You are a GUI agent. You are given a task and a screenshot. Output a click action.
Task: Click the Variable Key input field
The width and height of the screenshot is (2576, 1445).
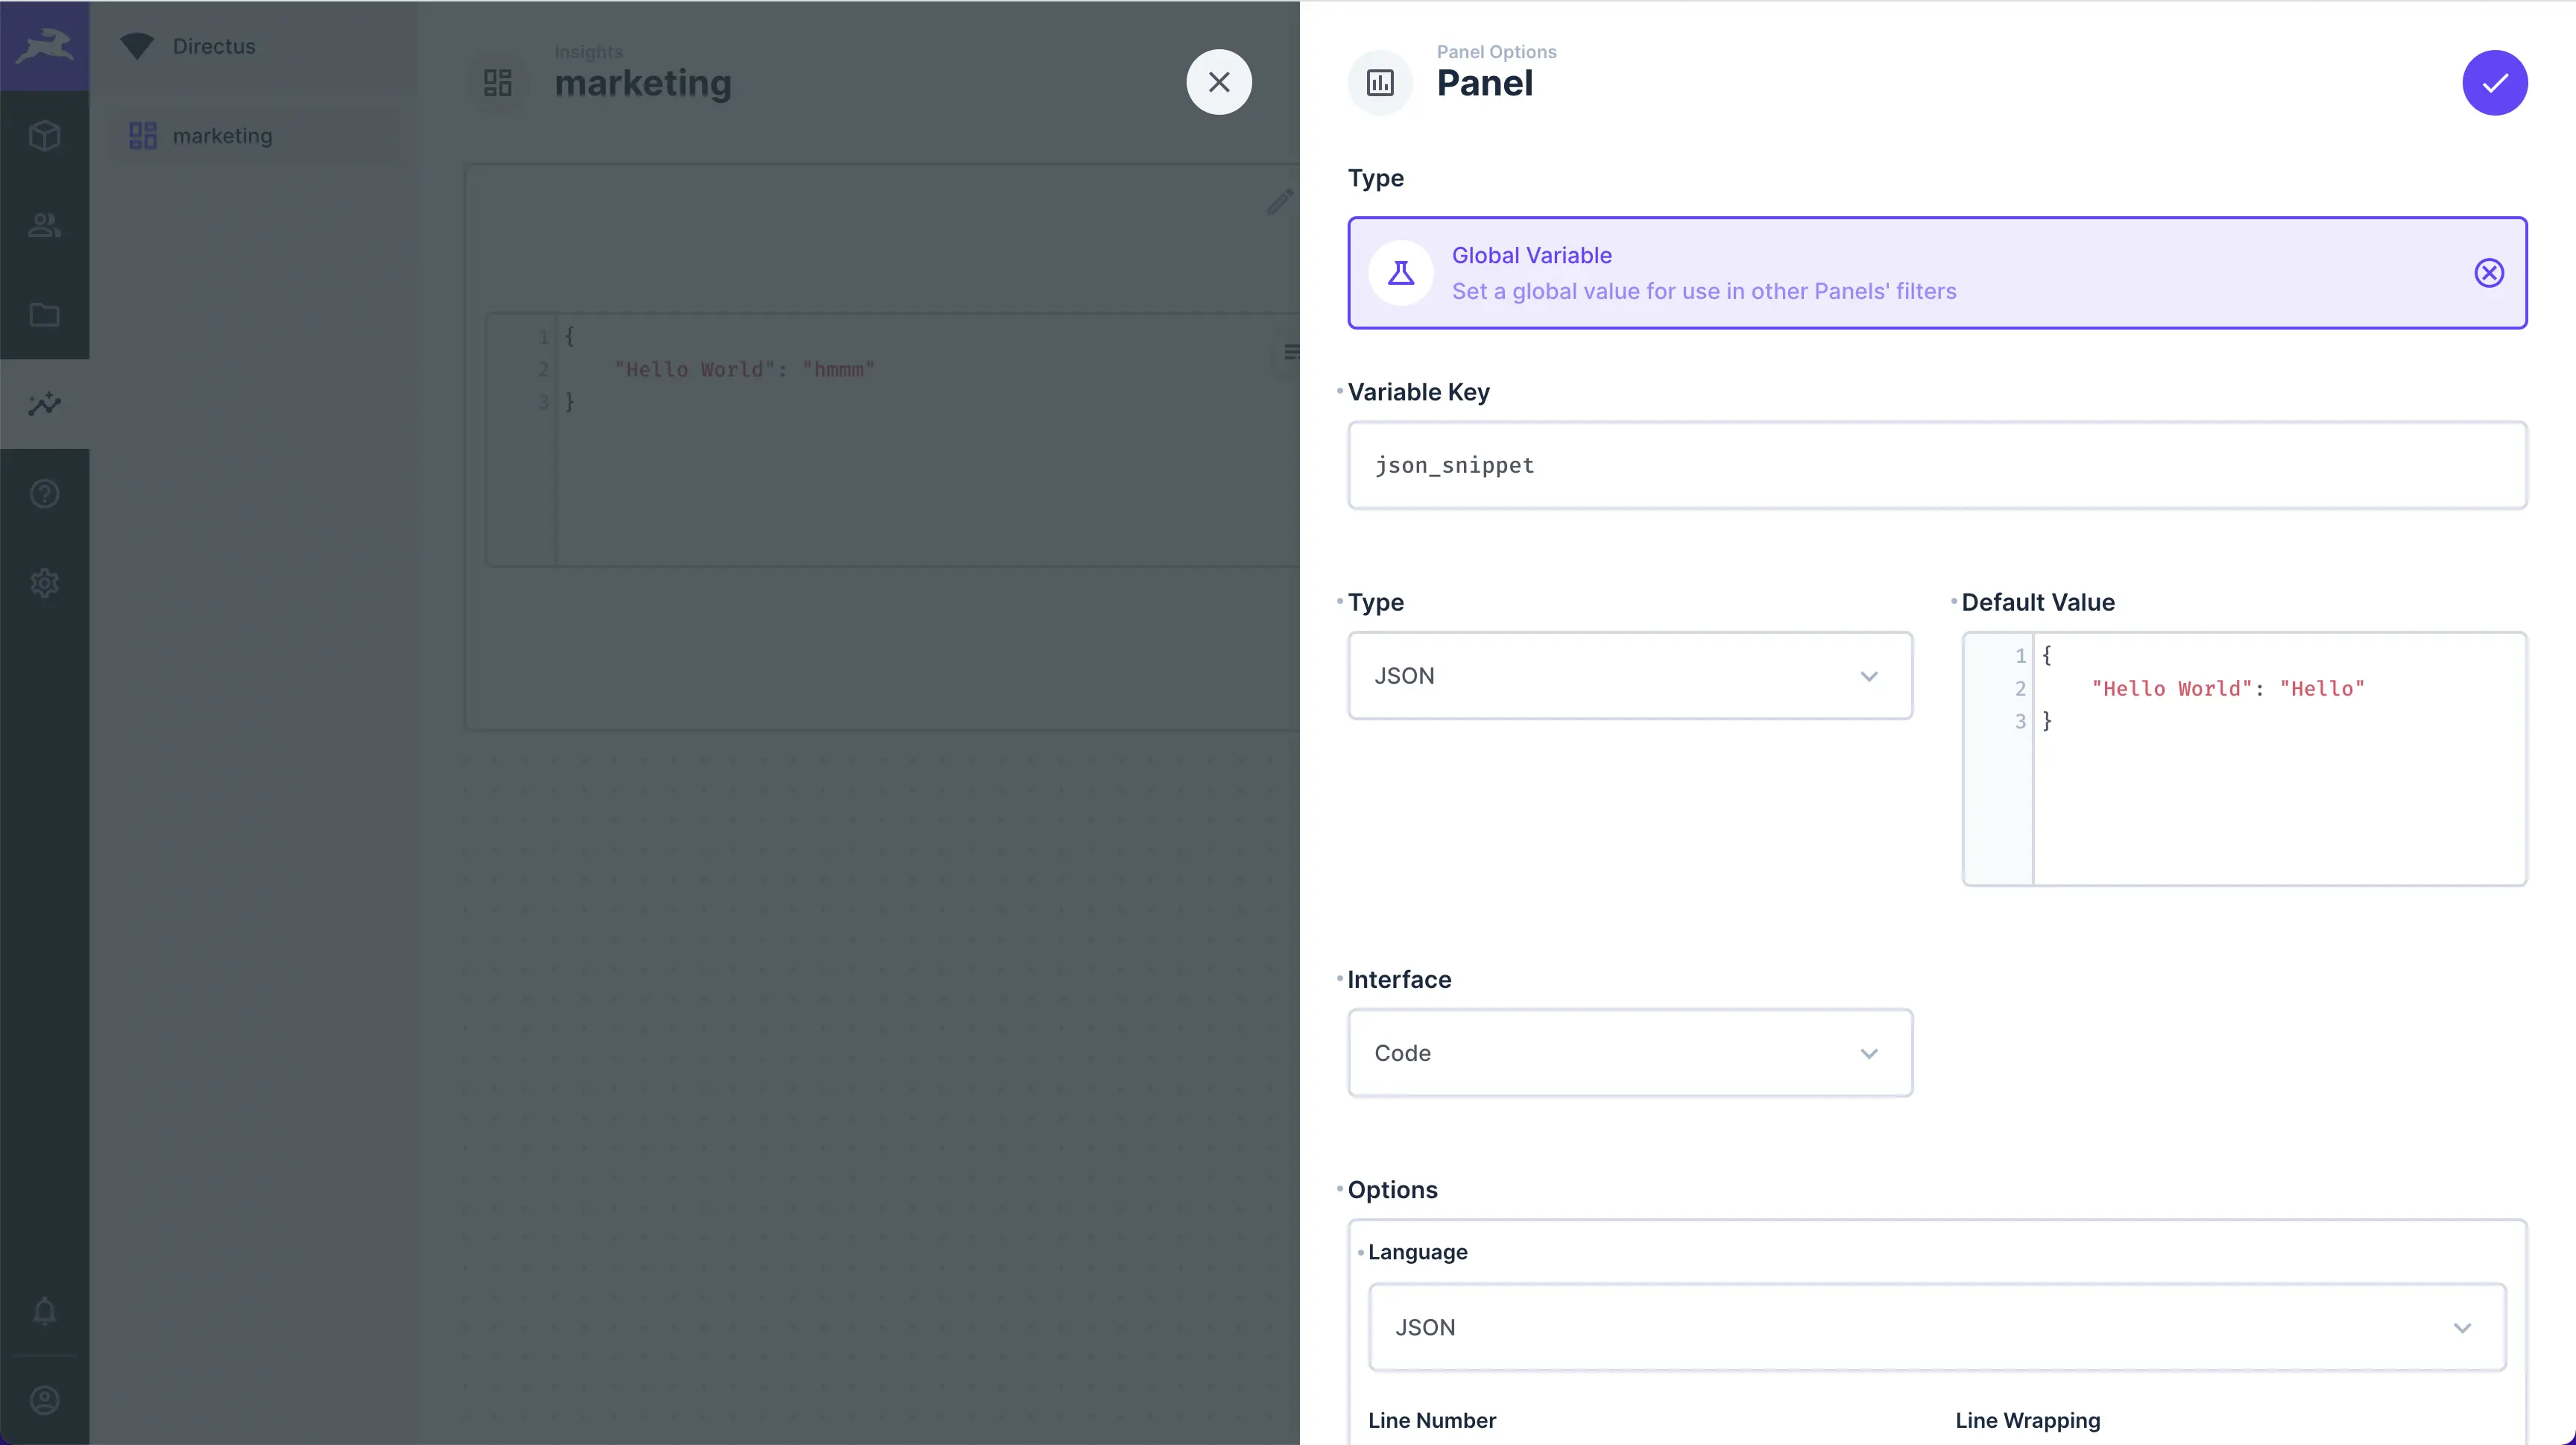coord(1936,466)
